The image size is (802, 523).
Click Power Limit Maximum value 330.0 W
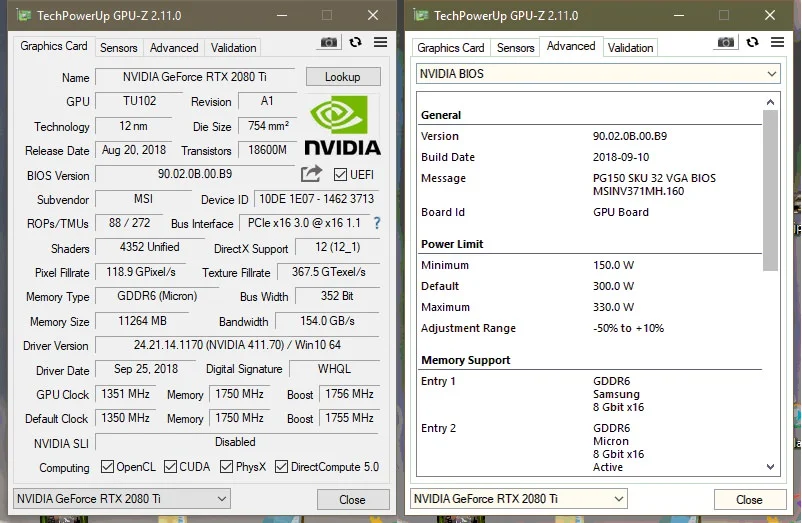coord(613,307)
